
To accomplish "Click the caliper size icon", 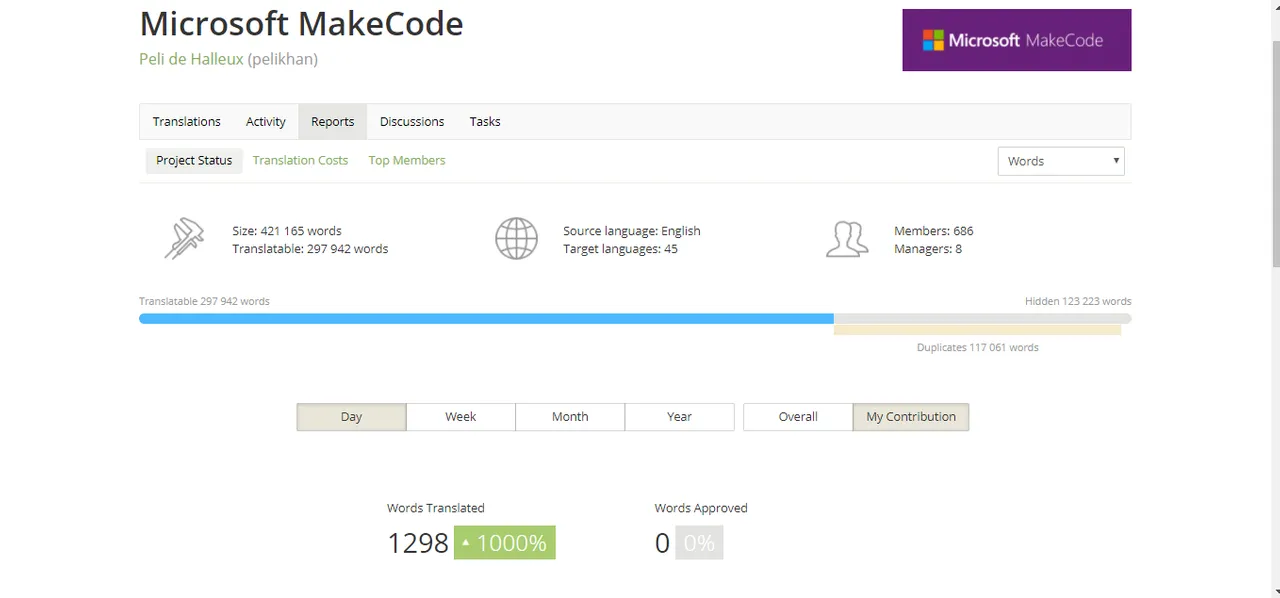I will click(184, 239).
